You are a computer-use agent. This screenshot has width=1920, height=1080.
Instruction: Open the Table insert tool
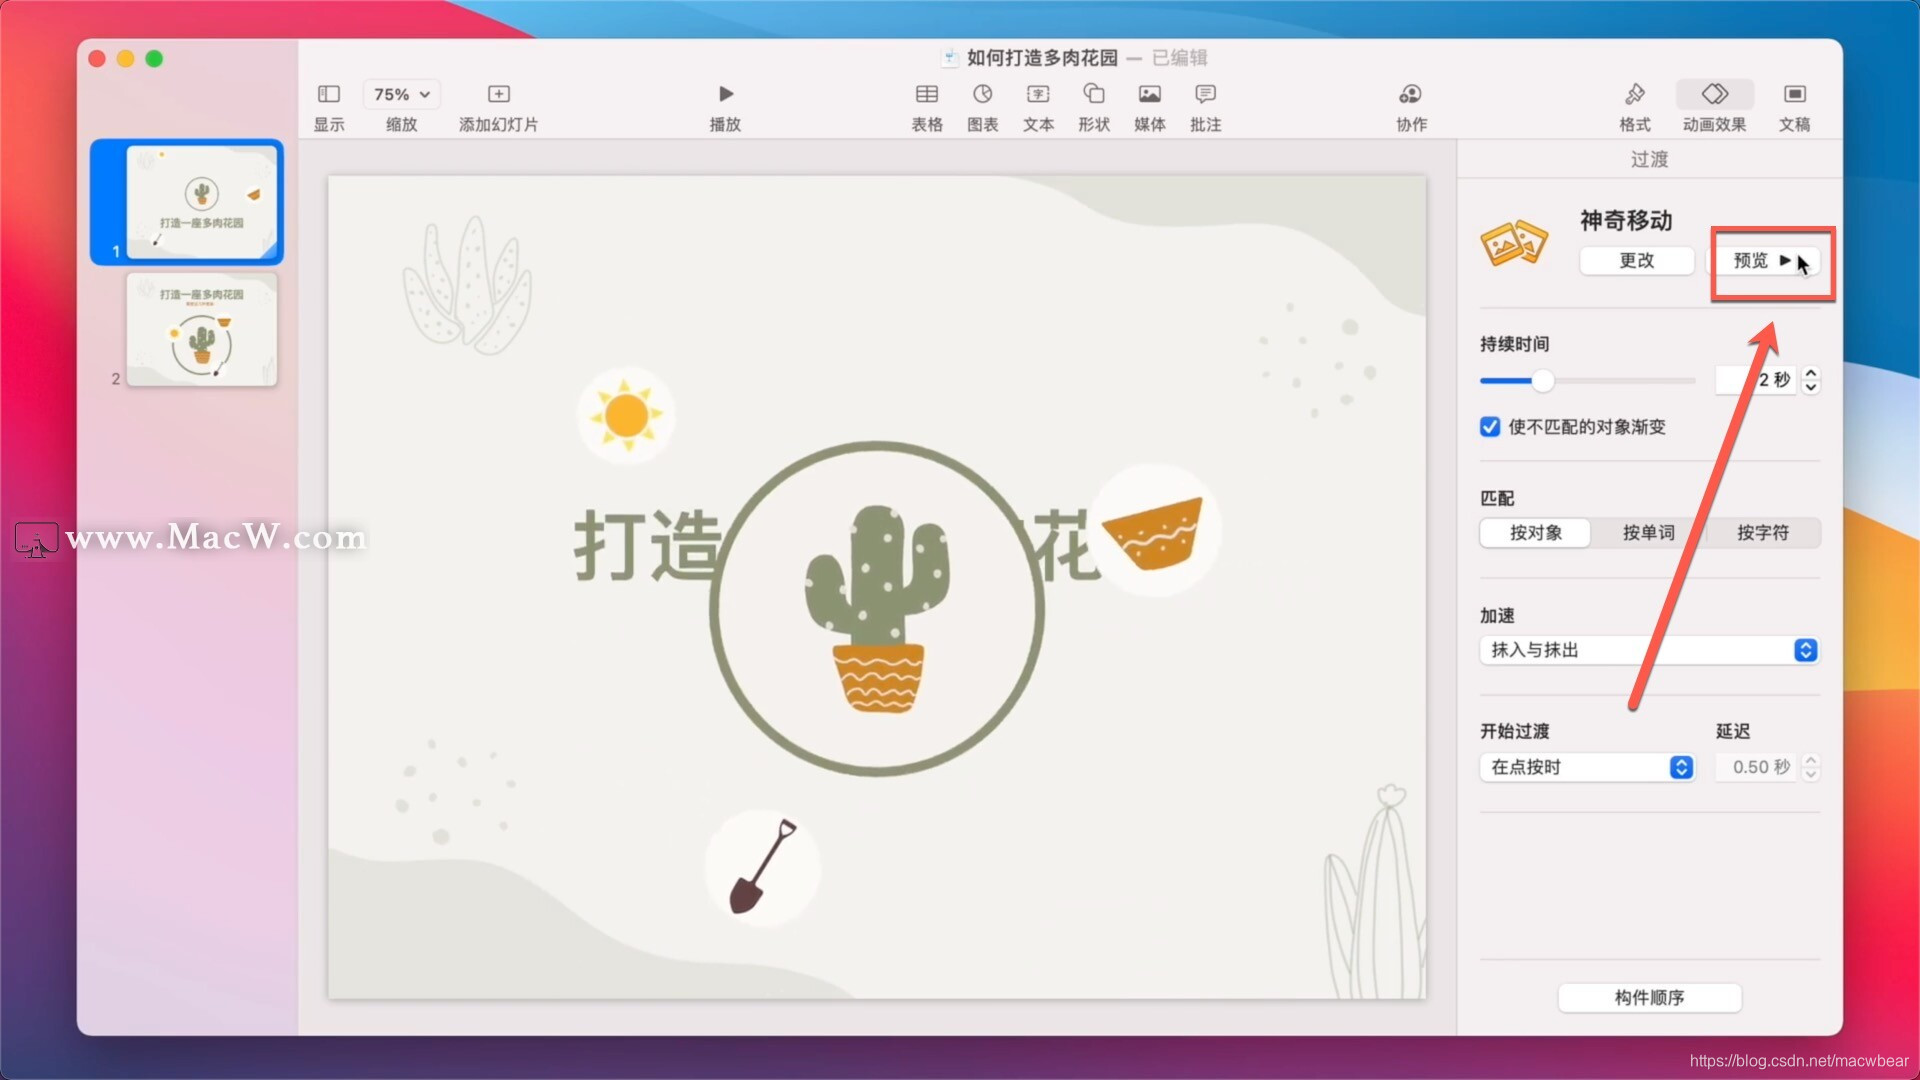926,94
